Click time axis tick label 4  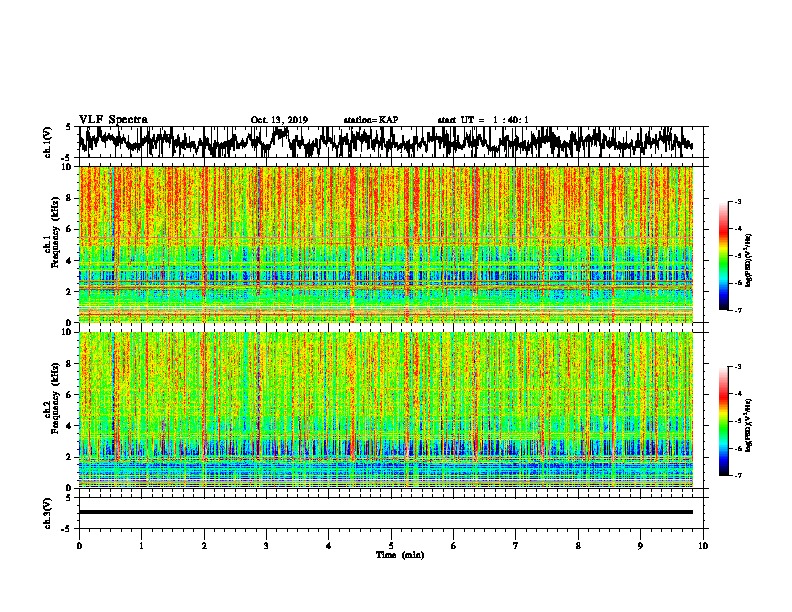pyautogui.click(x=329, y=546)
